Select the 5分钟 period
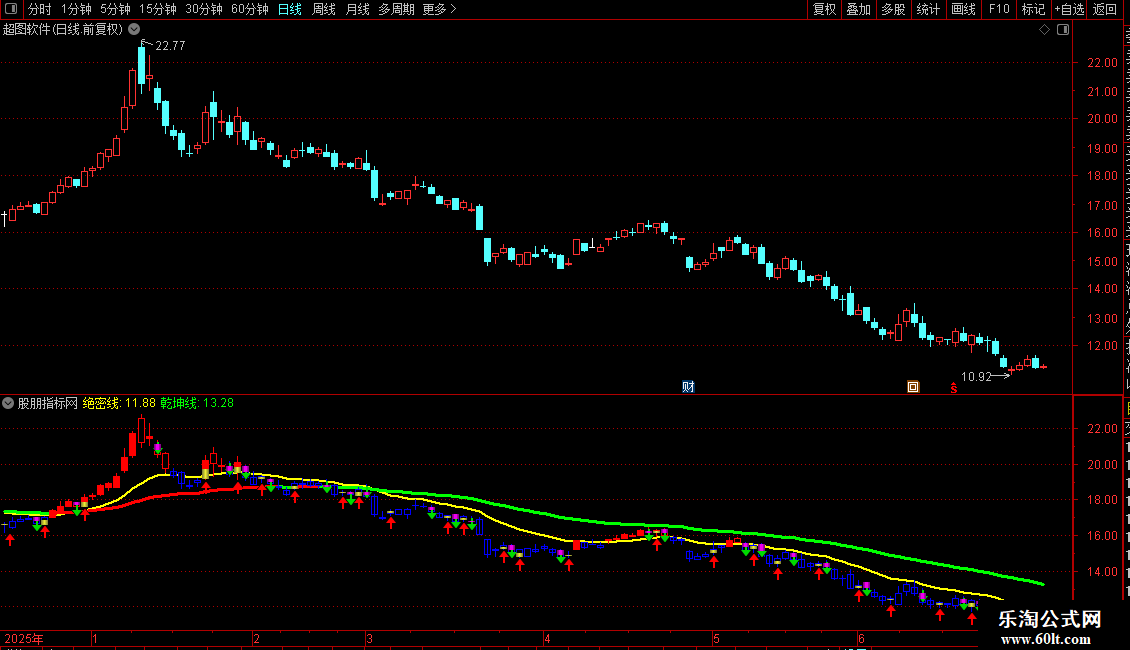 [115, 9]
